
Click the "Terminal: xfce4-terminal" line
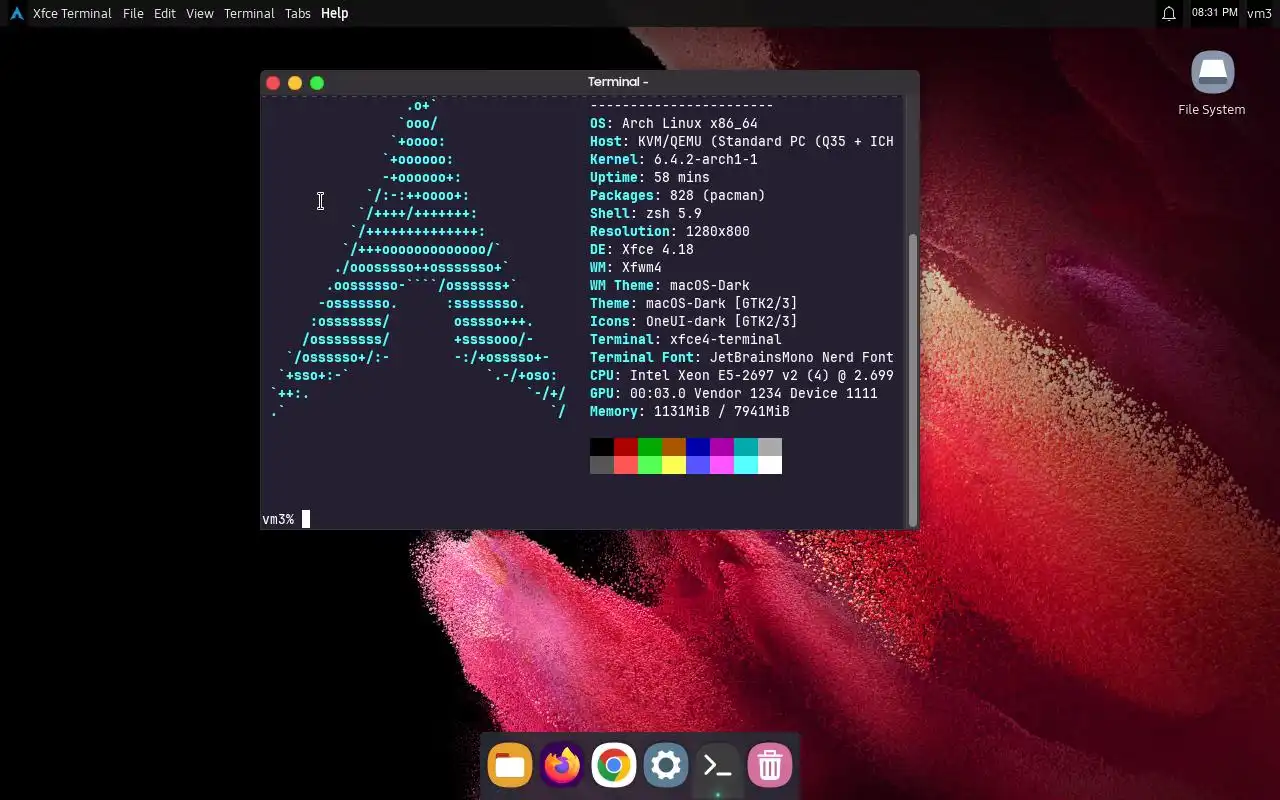click(686, 340)
